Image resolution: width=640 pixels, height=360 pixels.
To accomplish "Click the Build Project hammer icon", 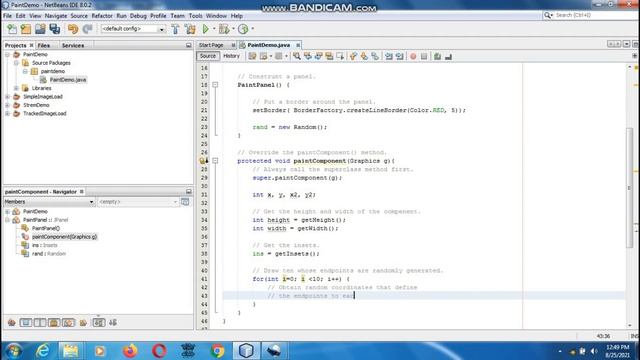I will [x=176, y=29].
